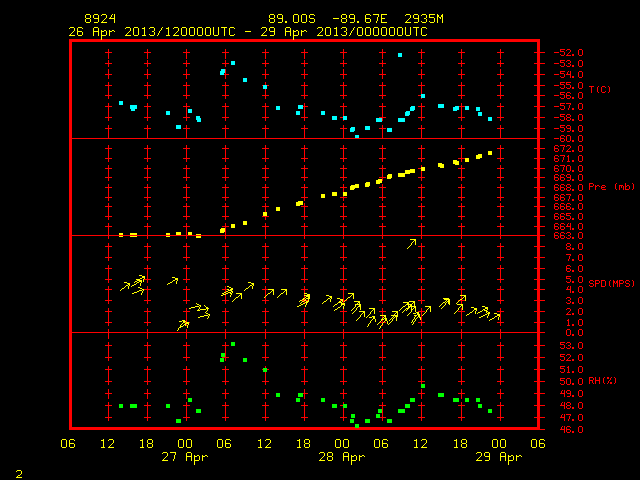
Task: Click the topmost green humidity point near 53.0
Action: point(233,344)
